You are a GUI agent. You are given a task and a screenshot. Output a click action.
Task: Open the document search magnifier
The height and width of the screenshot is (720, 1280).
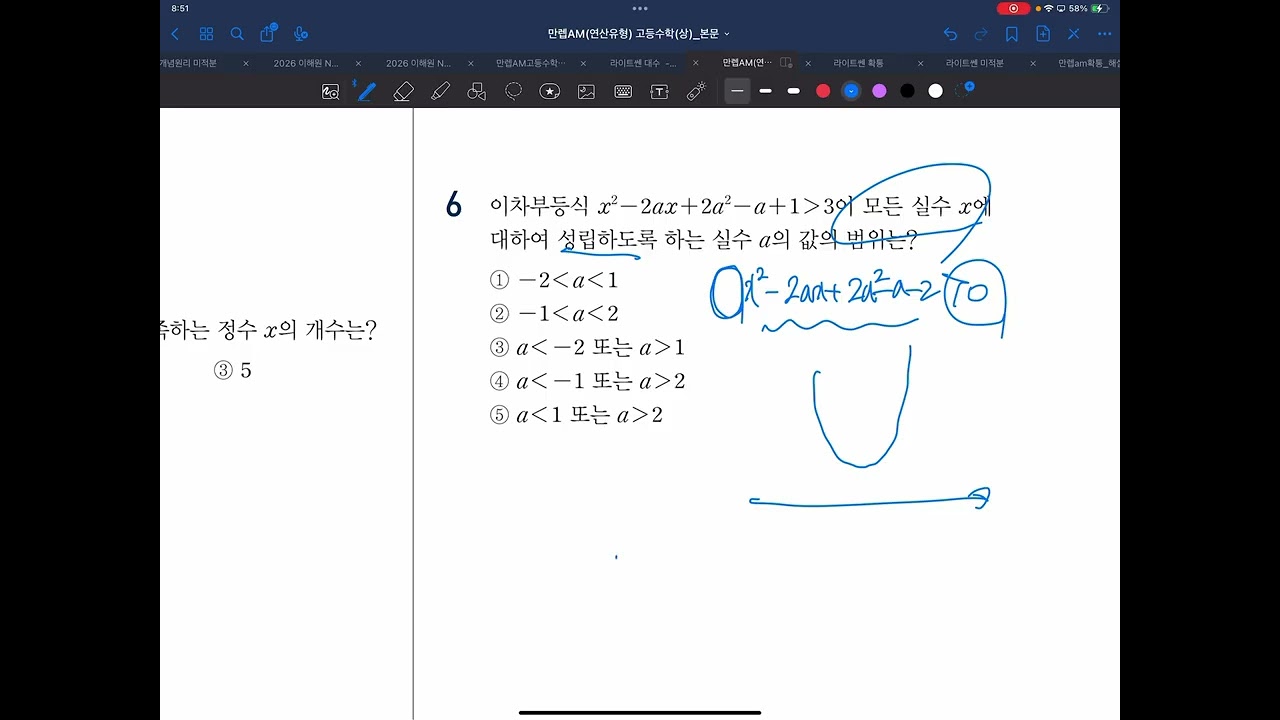pos(237,34)
